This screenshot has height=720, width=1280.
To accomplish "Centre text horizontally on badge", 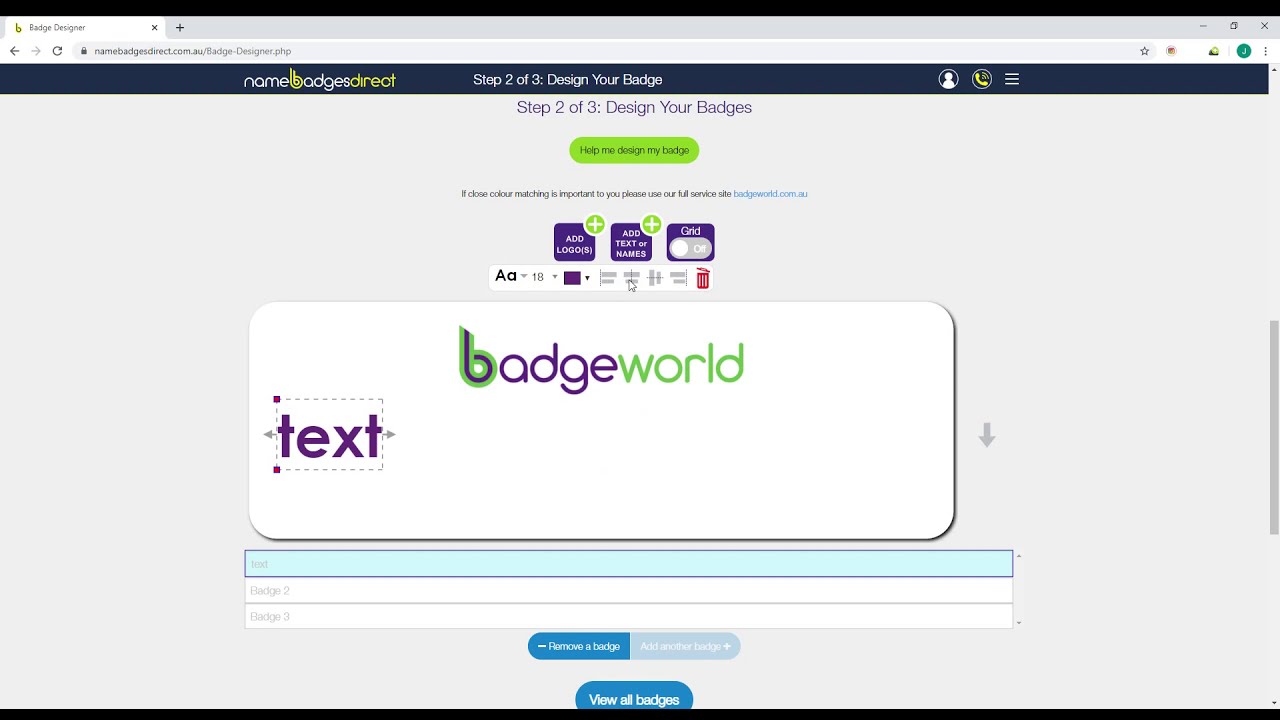I will pyautogui.click(x=631, y=278).
